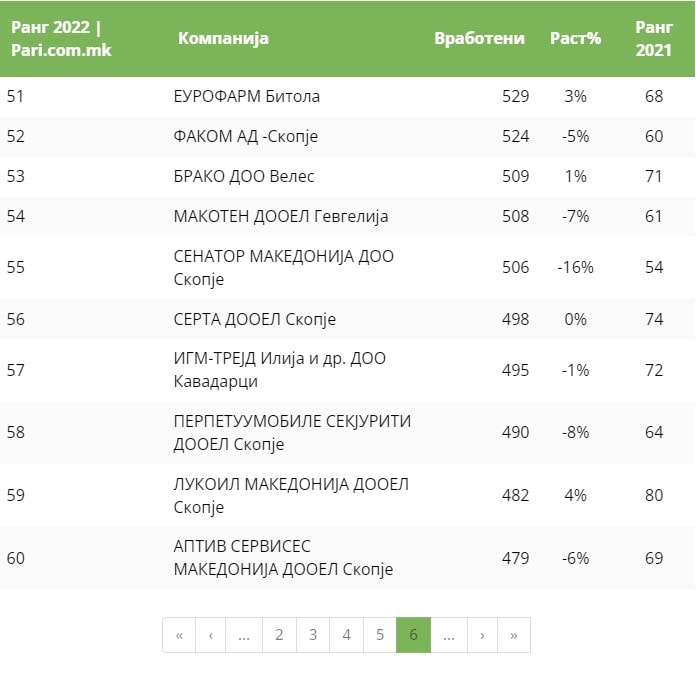Go to first page with « button
Viewport: 696px width, 689px height.
tap(179, 635)
